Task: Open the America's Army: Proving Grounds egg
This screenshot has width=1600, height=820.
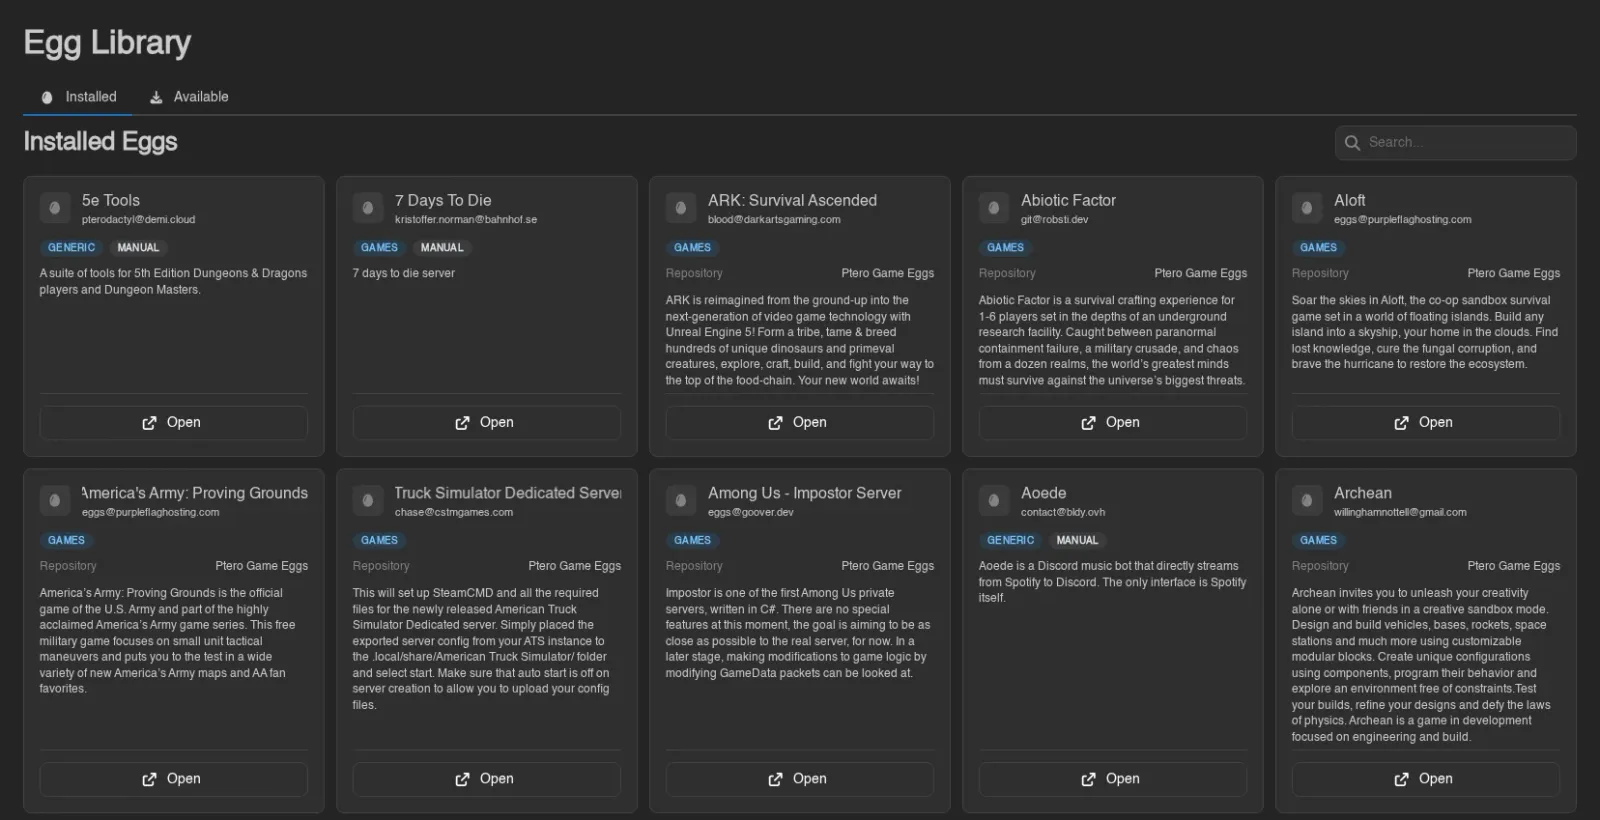Action: tap(173, 779)
